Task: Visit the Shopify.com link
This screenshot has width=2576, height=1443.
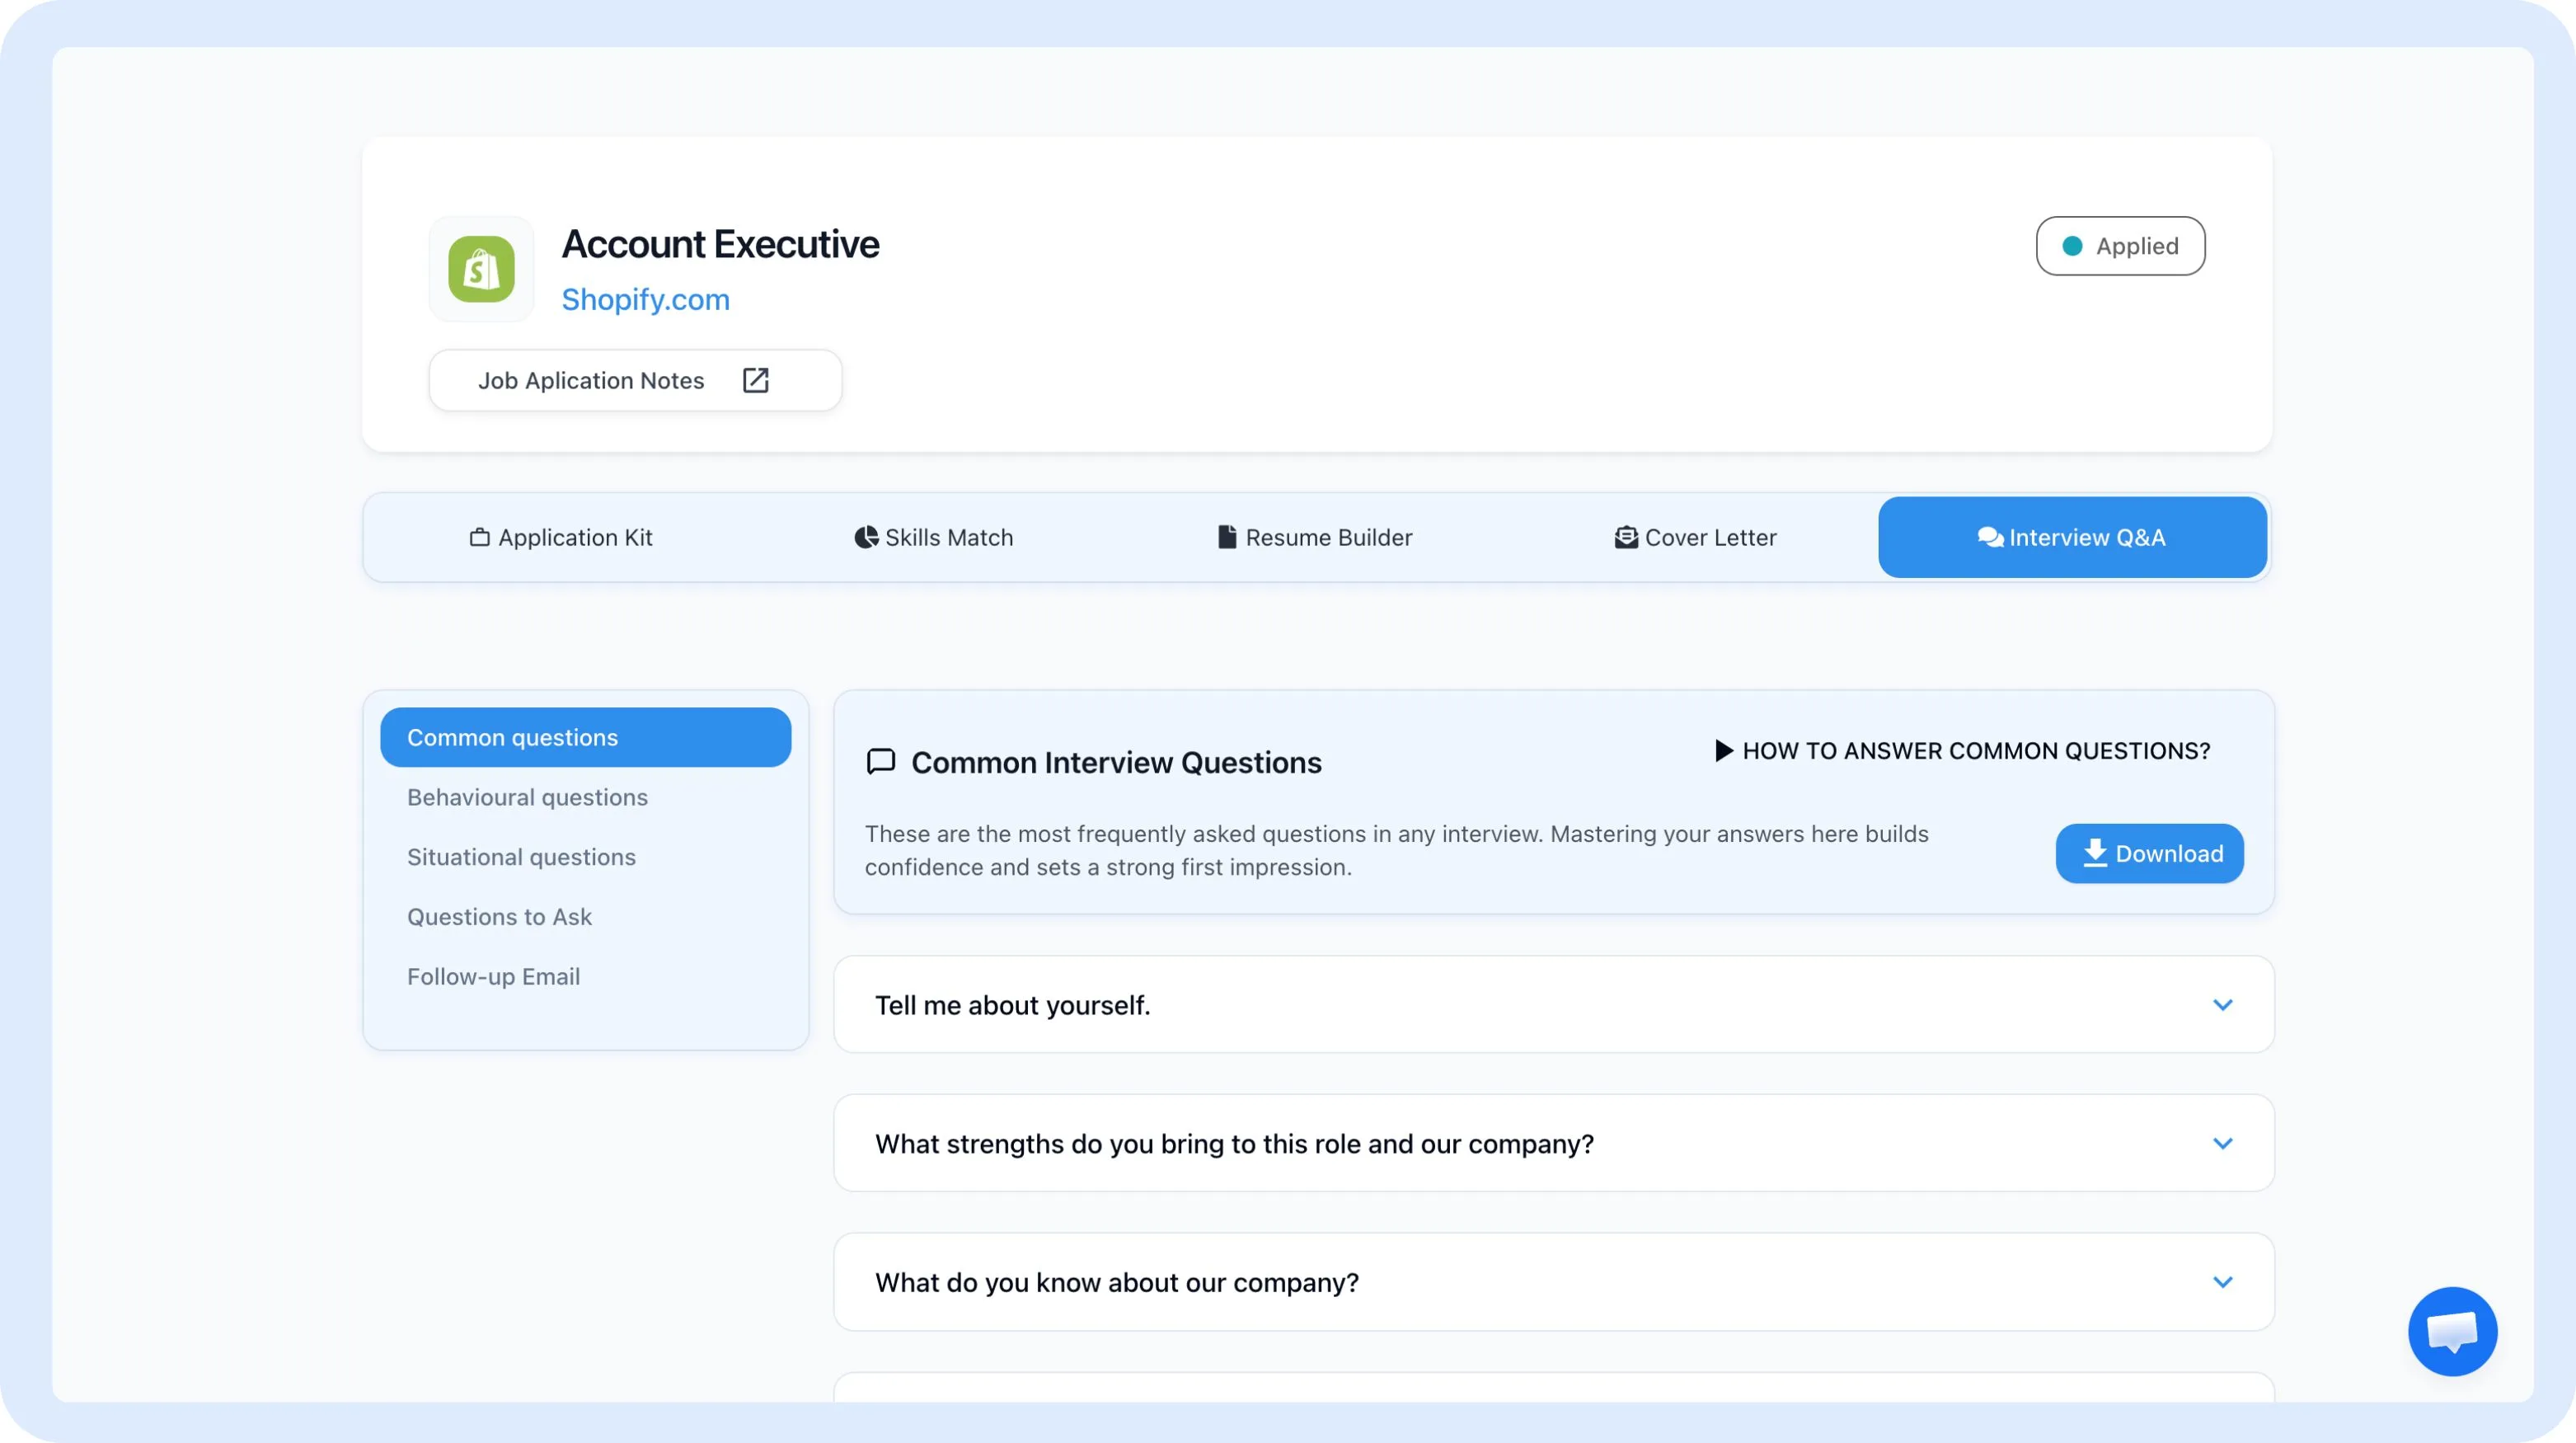Action: click(645, 299)
